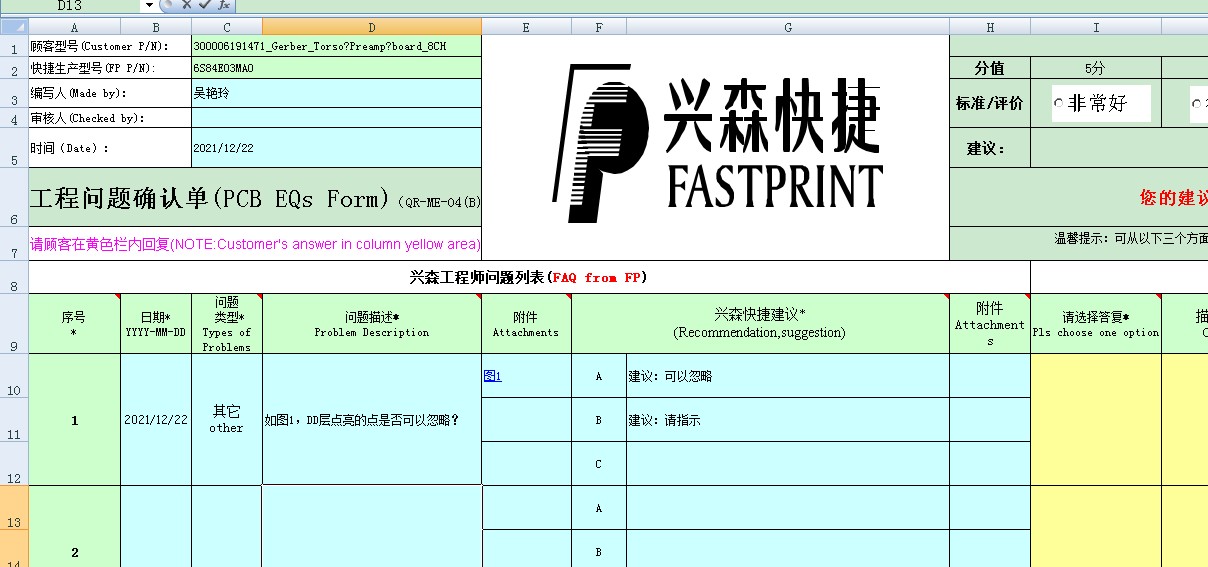Viewport: 1208px width, 567px height.
Task: Click option C label in row 12
Action: point(599,464)
